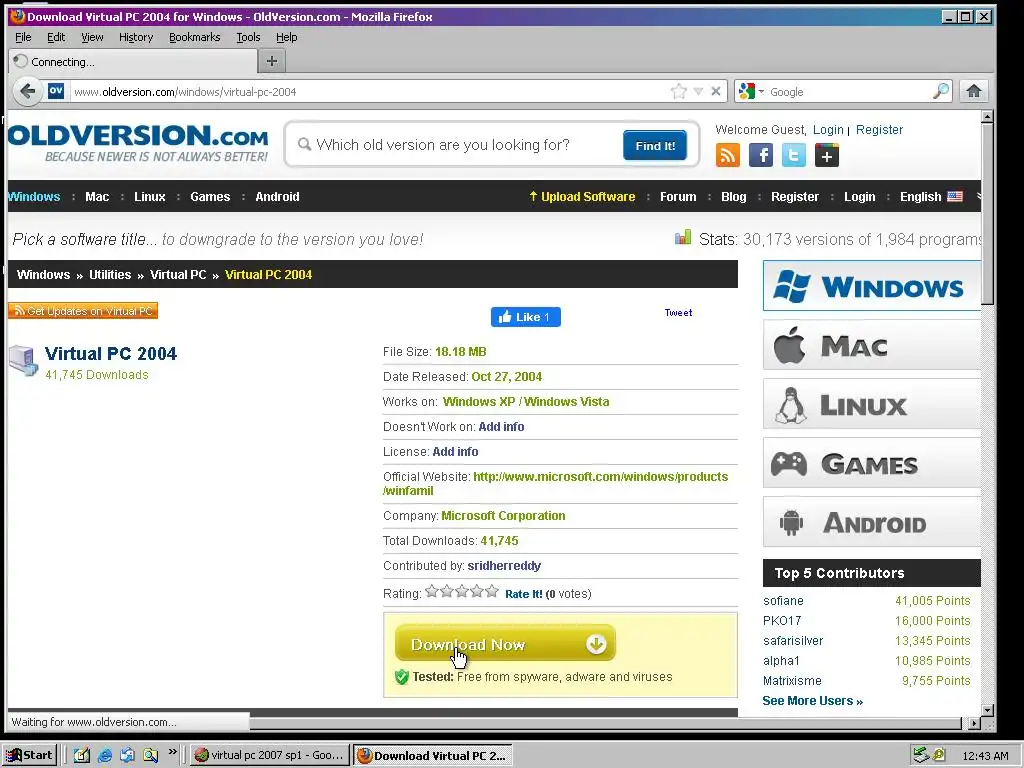Viewport: 1024px width, 768px height.
Task: Click the Firefox back arrow button
Action: 27,91
